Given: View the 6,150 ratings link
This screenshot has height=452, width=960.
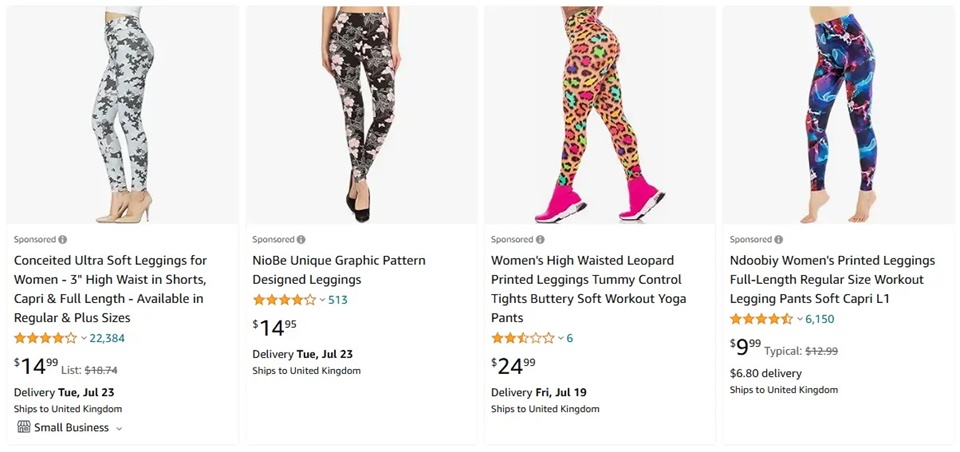Looking at the screenshot, I should 819,319.
